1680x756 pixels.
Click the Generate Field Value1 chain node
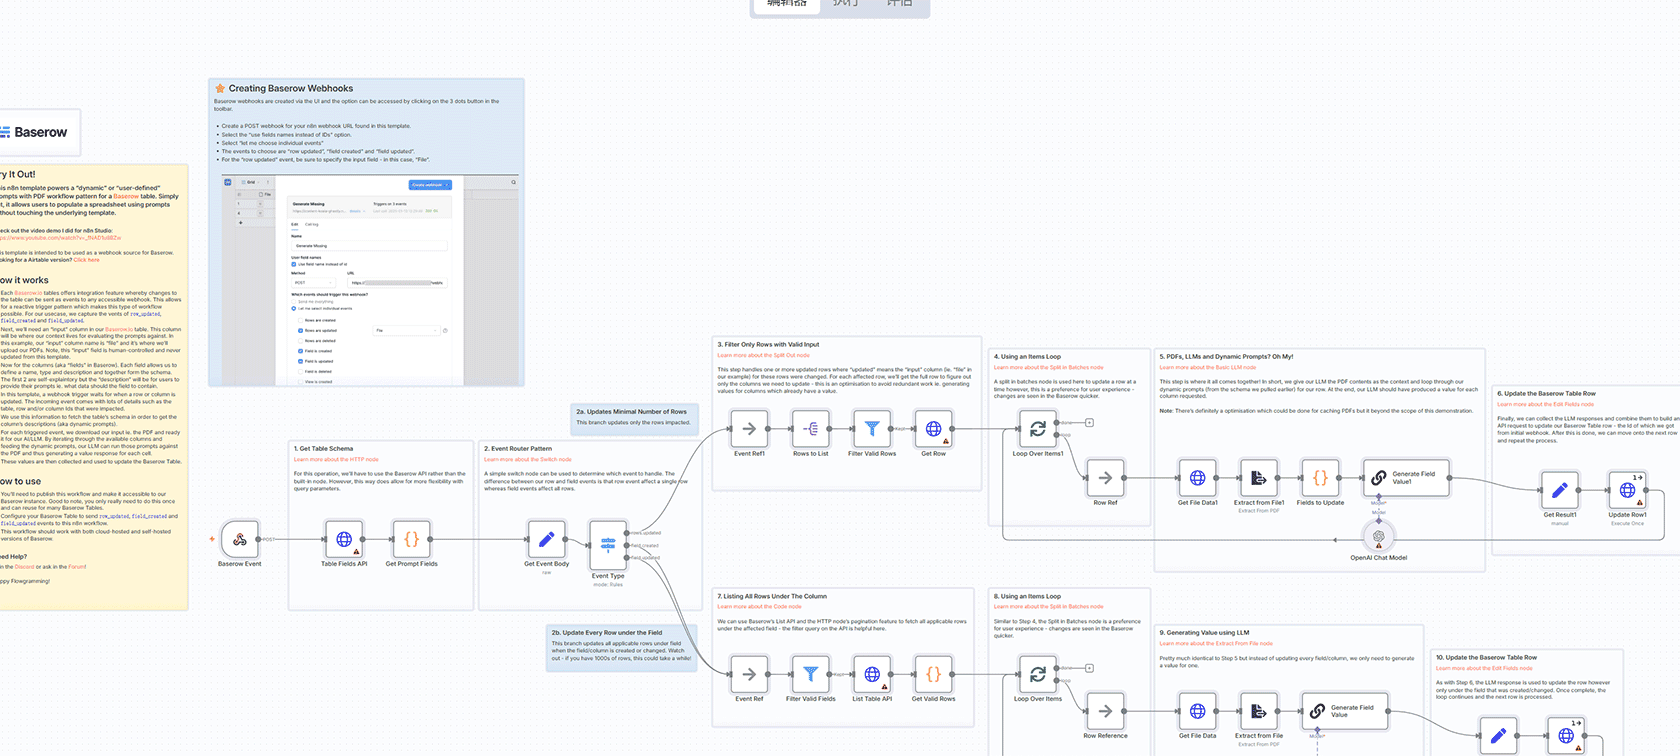[1405, 478]
